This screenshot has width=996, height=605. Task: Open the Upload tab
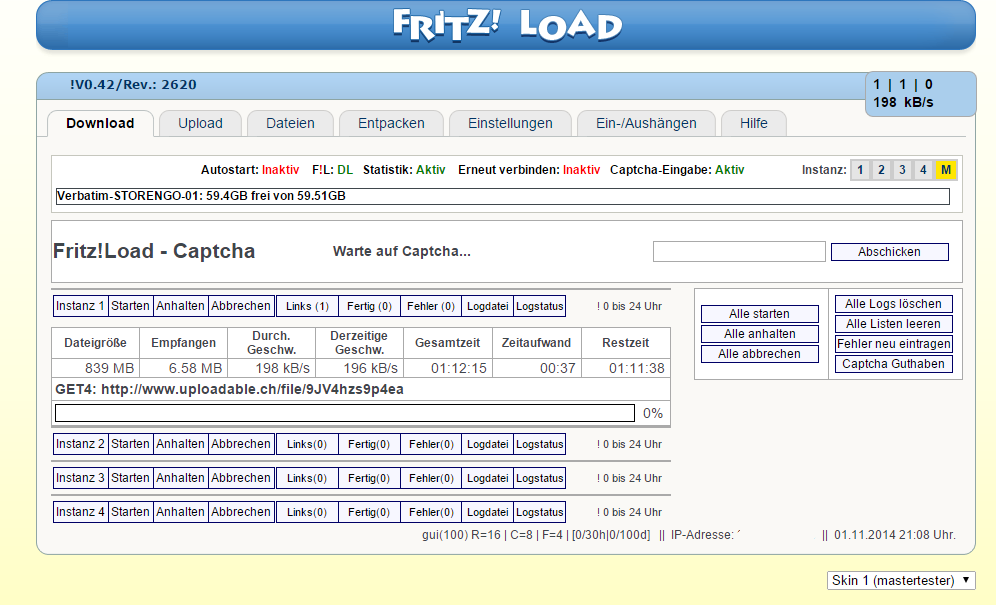coord(200,123)
